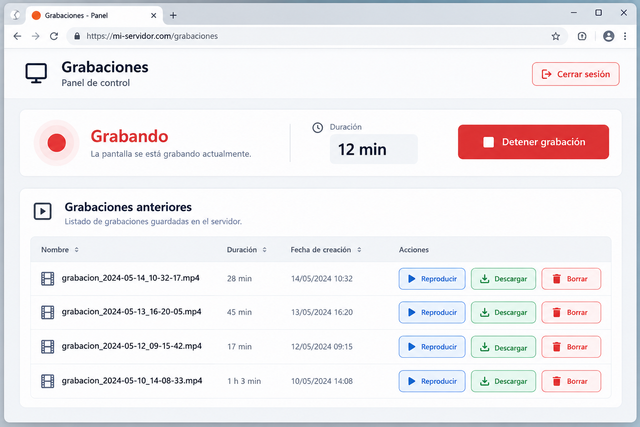Click the Grabando status heading

(129, 136)
